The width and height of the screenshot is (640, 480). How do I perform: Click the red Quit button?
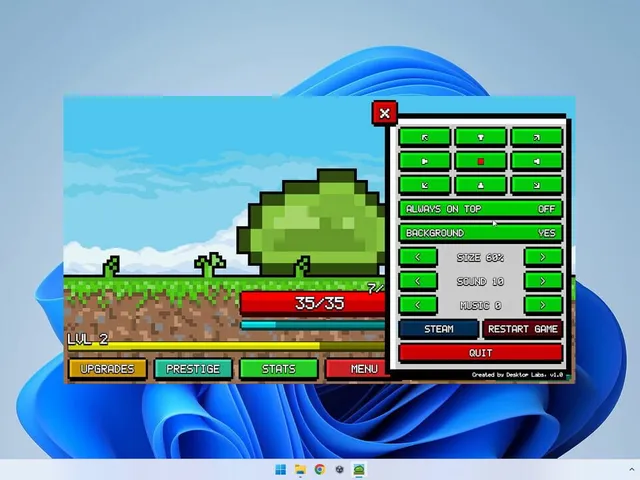point(481,353)
